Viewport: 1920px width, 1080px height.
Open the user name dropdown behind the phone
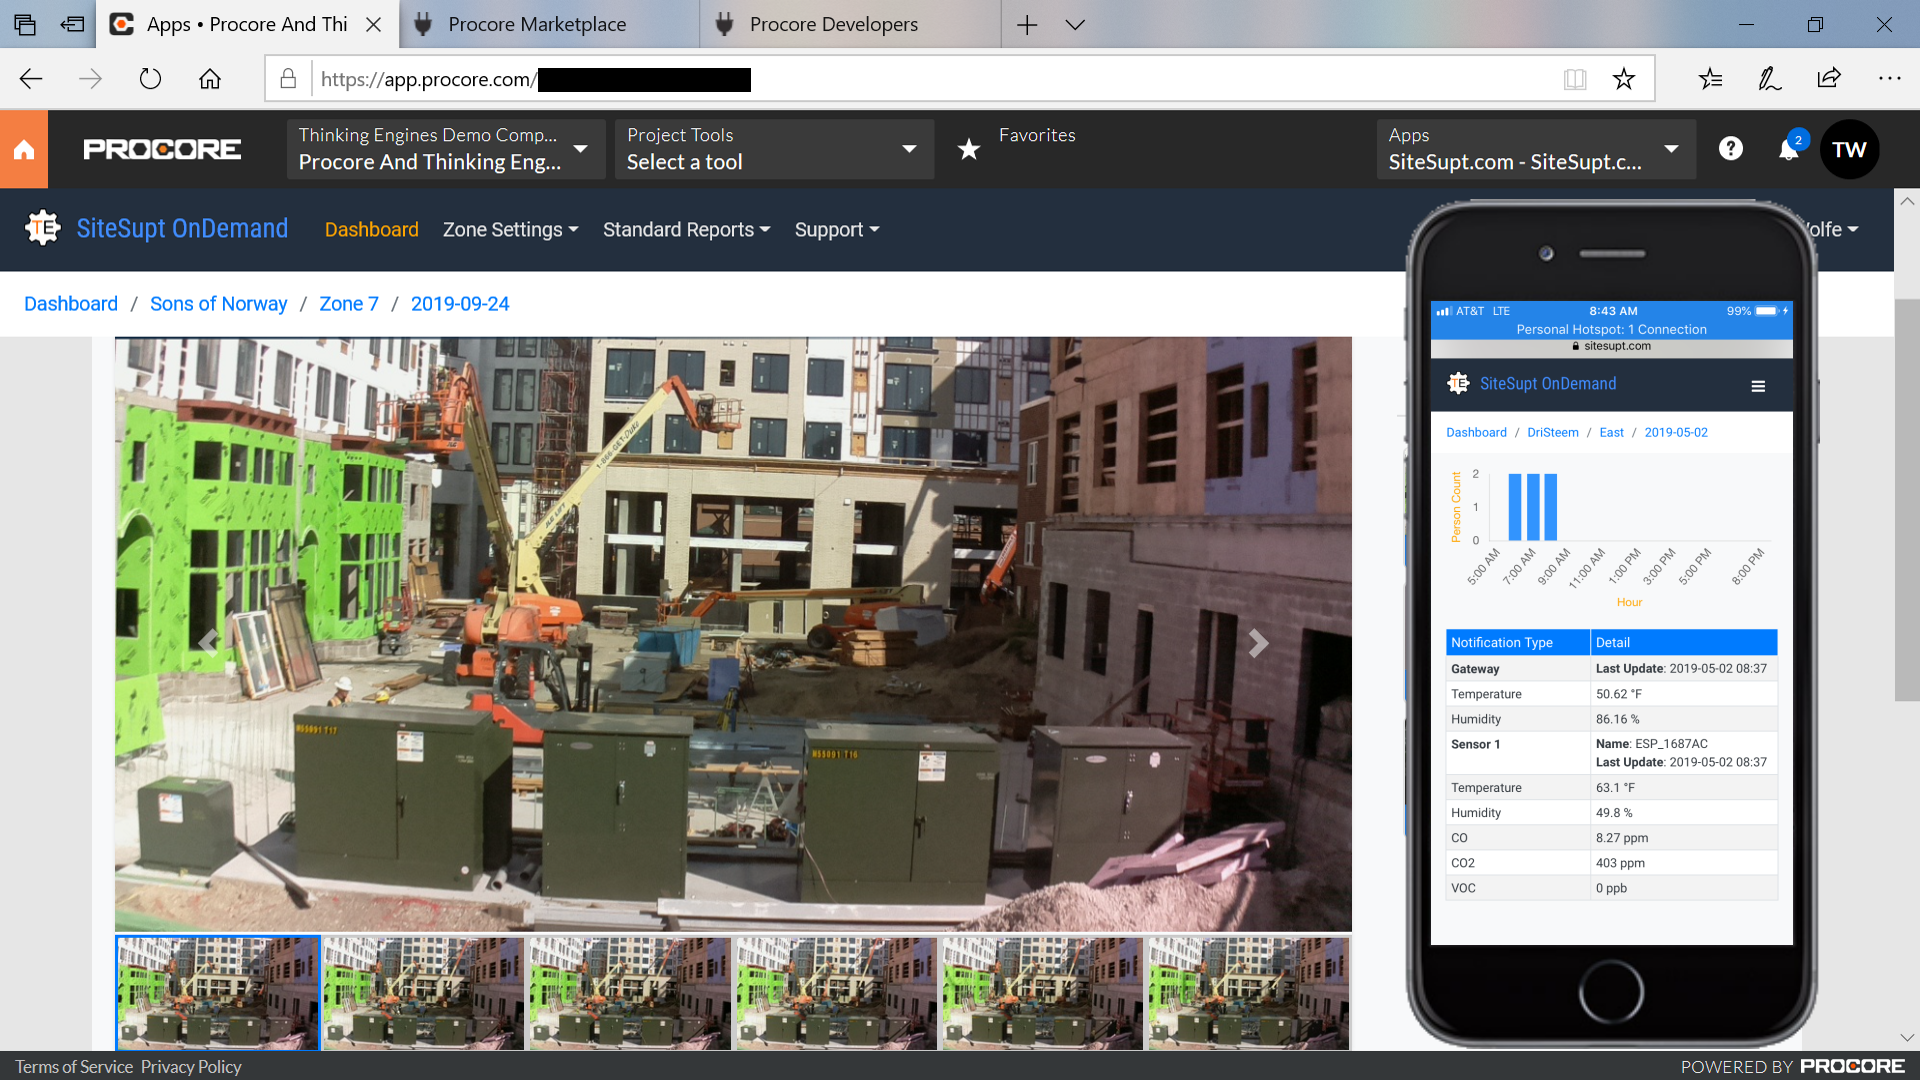(x=1838, y=229)
